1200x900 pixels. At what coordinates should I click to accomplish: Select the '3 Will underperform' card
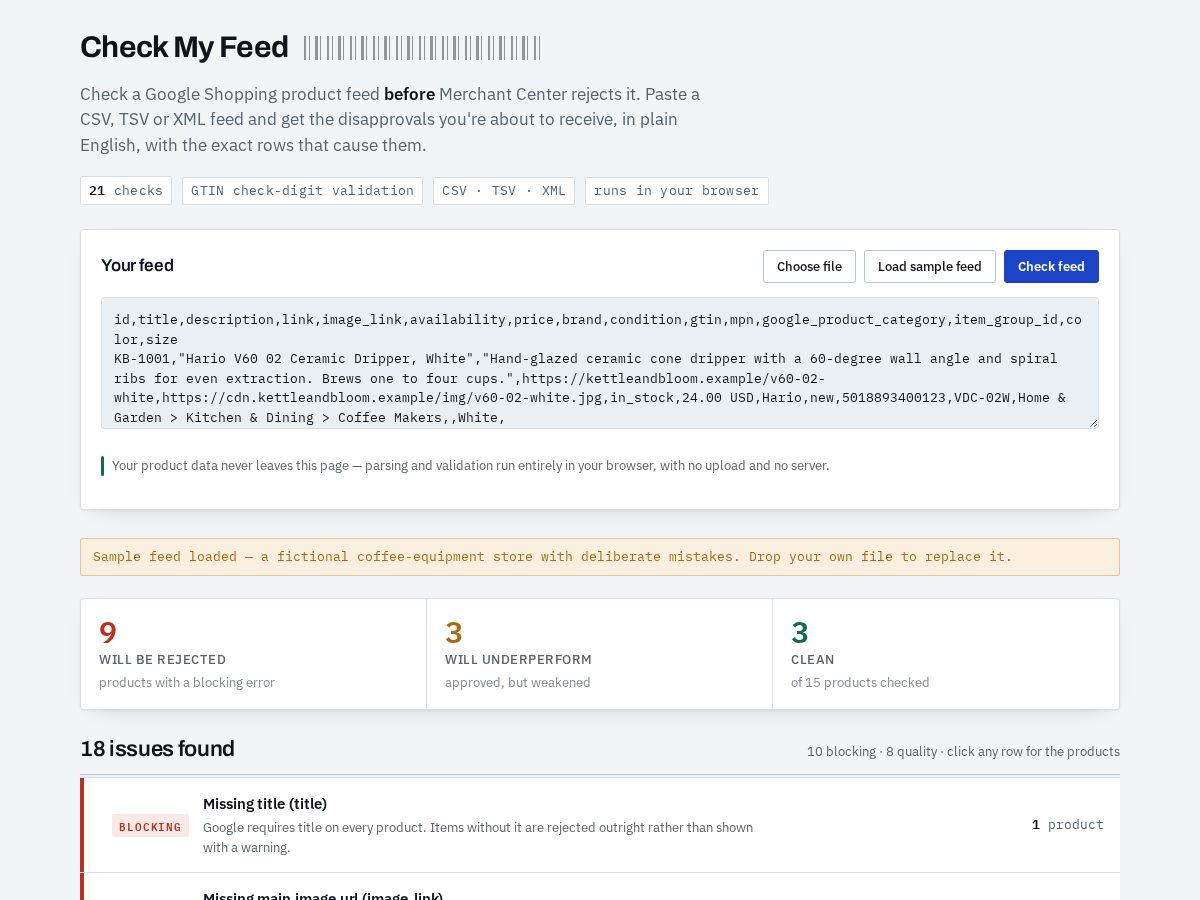(x=600, y=654)
